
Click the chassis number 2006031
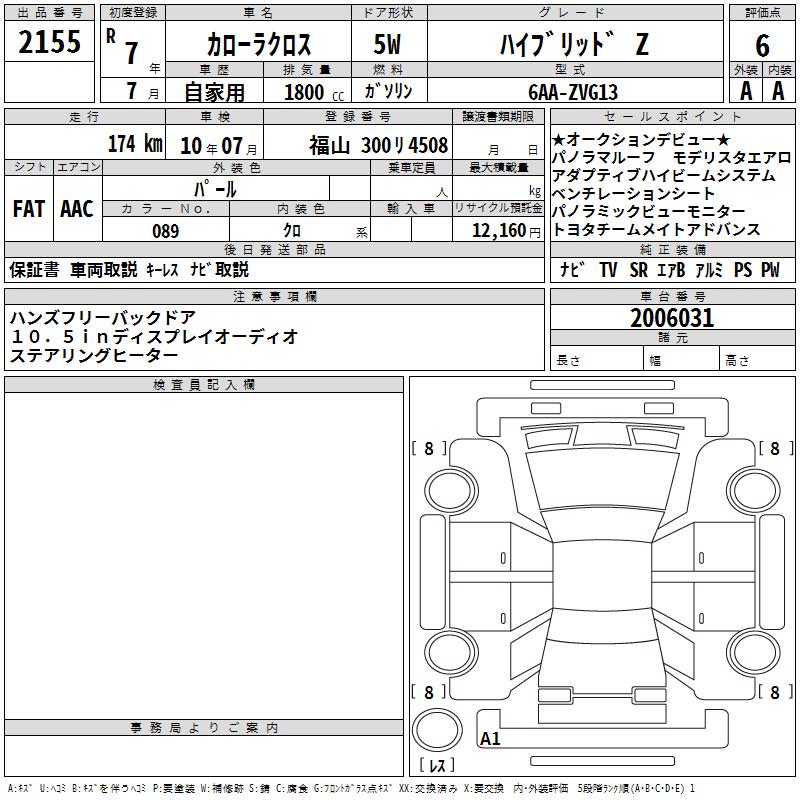(672, 318)
